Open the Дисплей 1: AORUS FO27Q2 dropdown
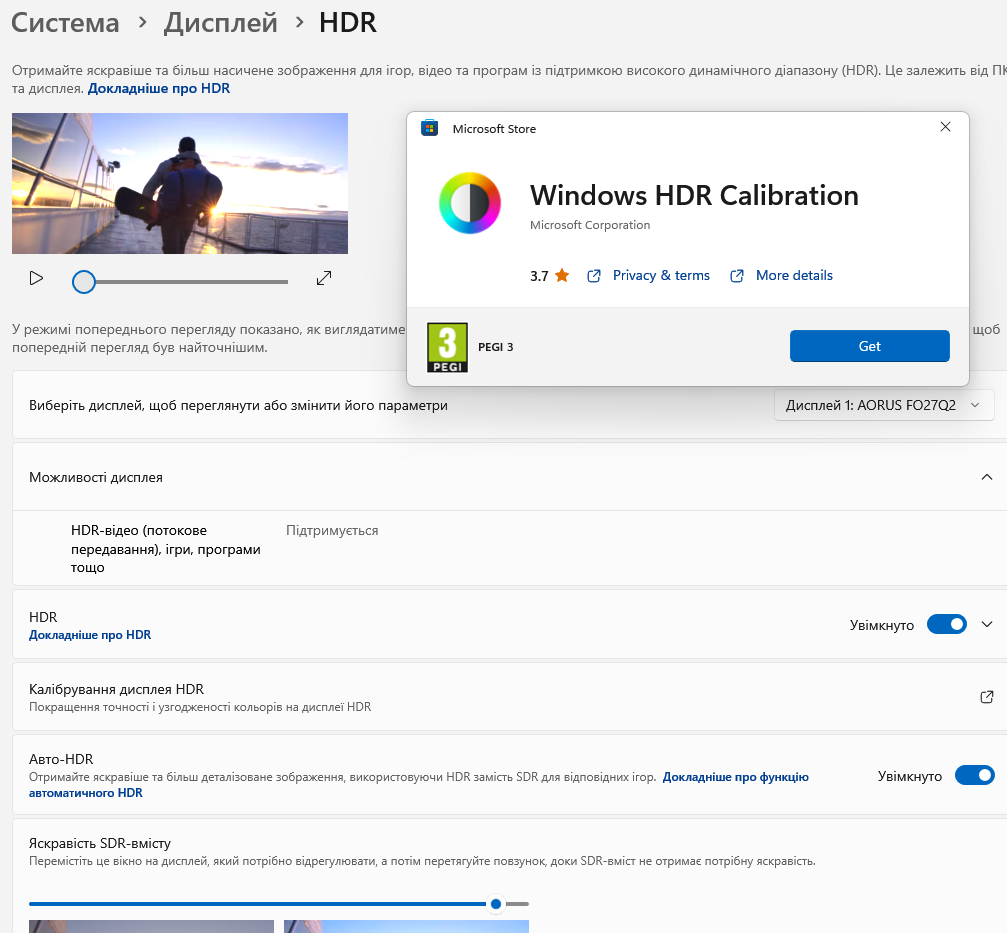Image resolution: width=1007 pixels, height=933 pixels. [884, 405]
